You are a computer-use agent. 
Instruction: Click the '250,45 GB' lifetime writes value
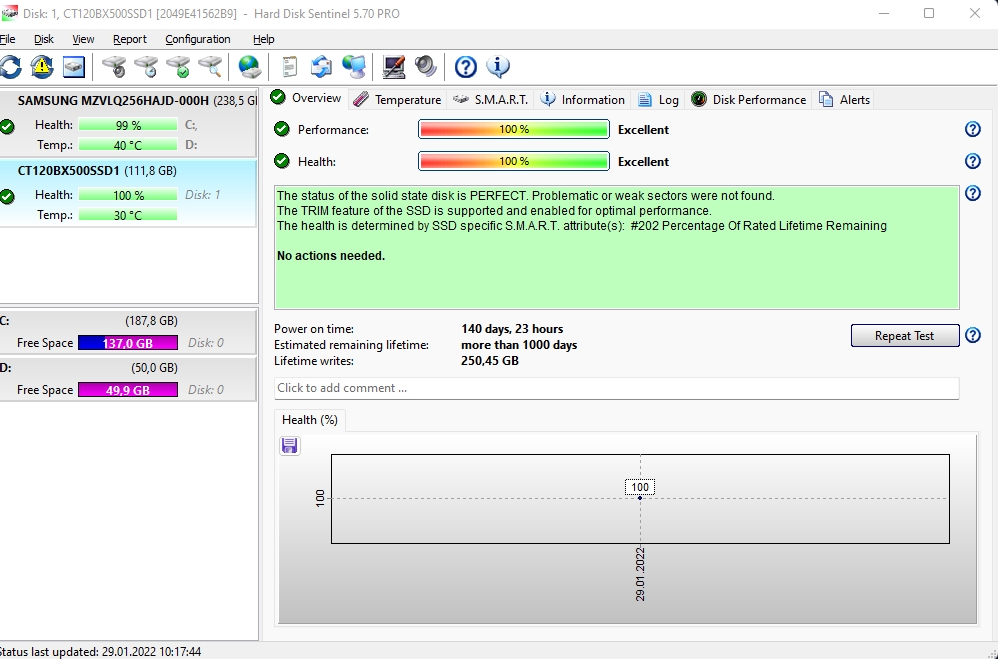tap(490, 361)
